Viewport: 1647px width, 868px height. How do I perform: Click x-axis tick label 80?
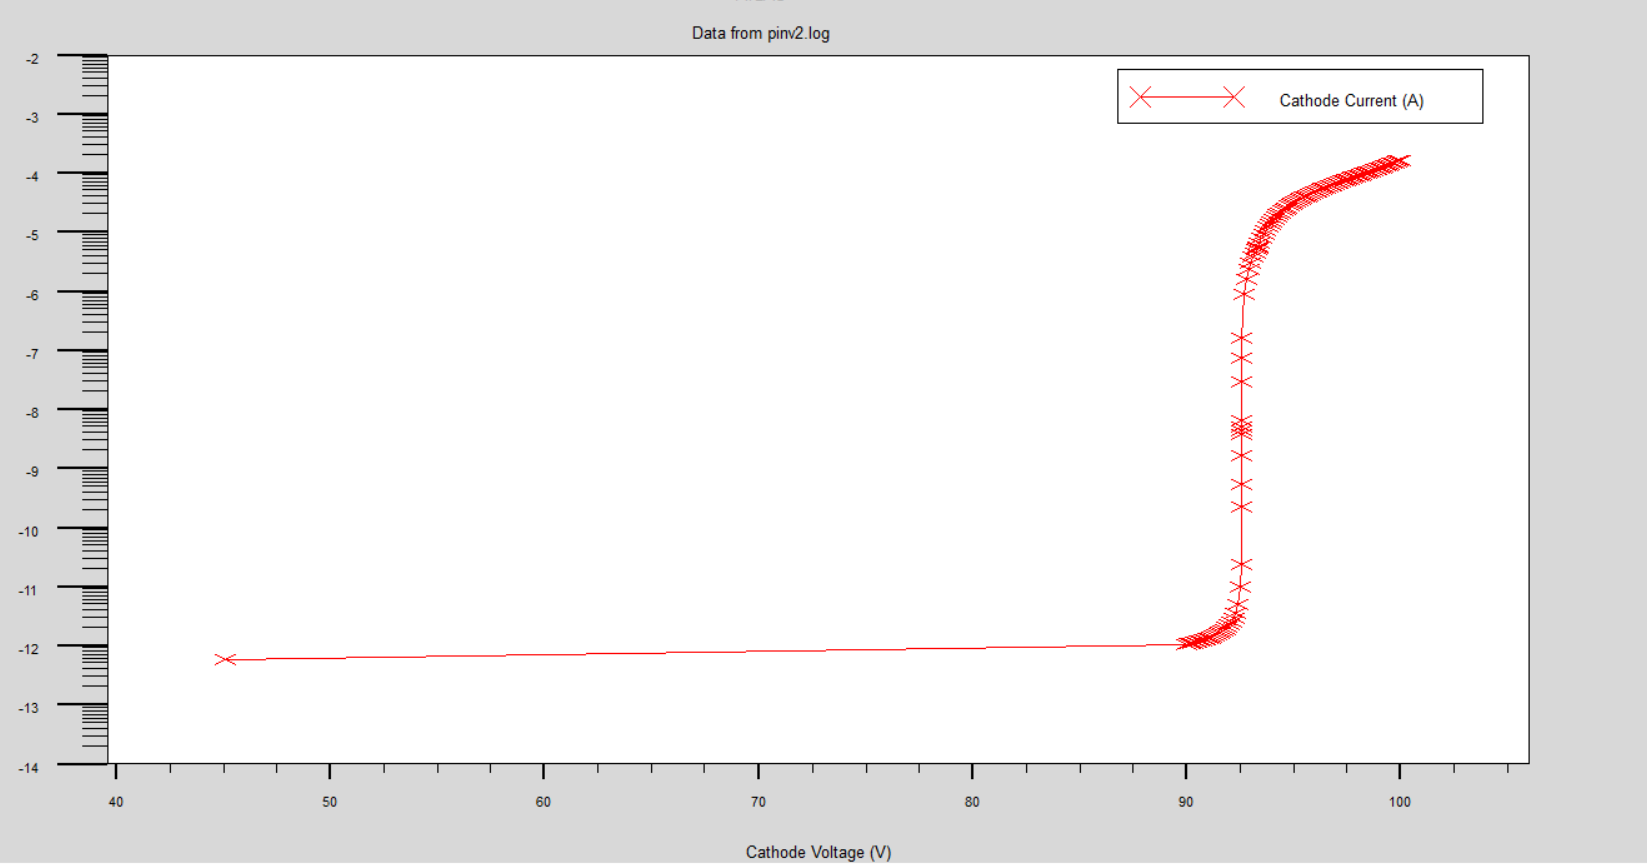click(x=972, y=802)
